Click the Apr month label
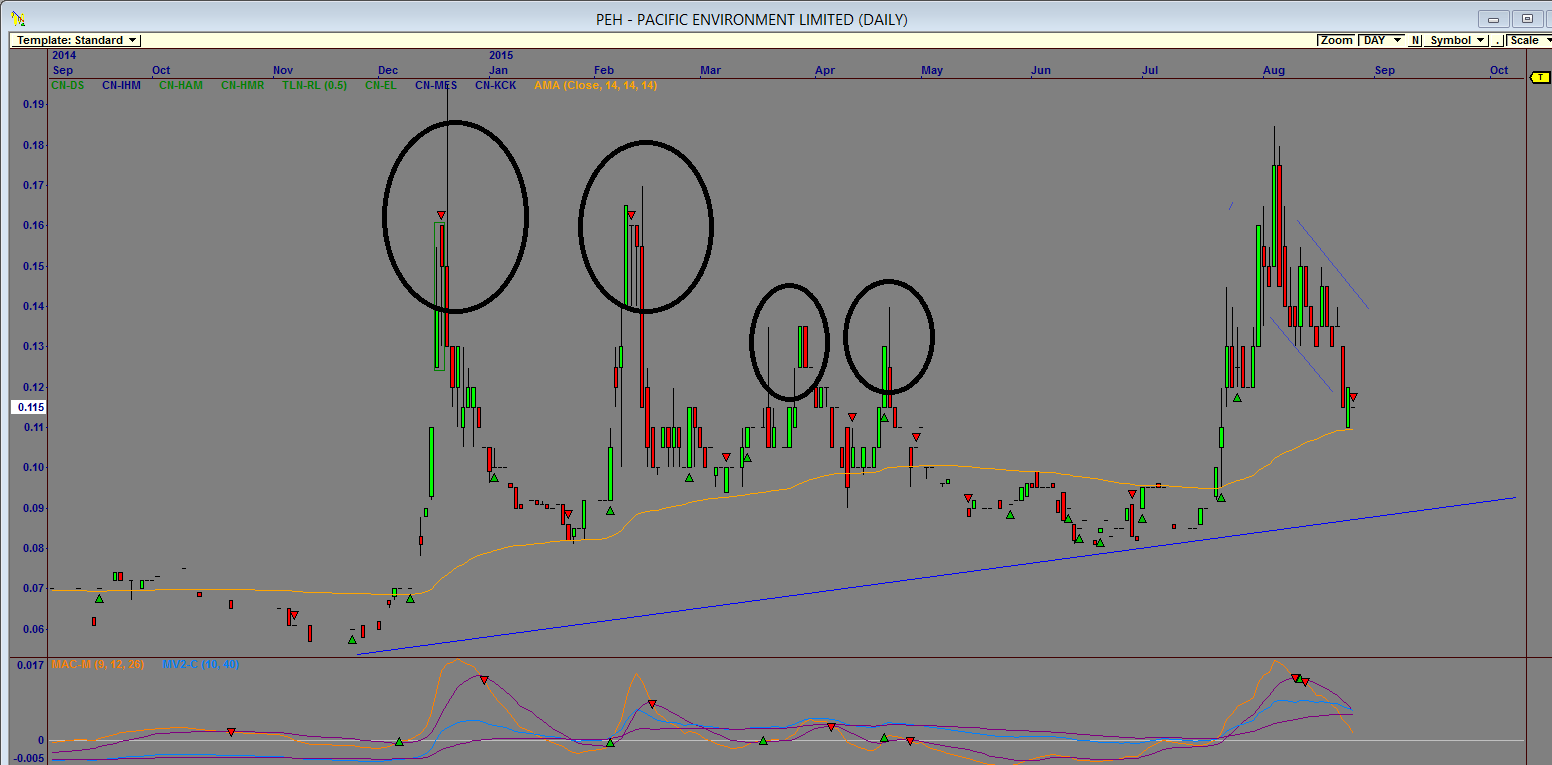The image size is (1552, 765). tap(825, 70)
